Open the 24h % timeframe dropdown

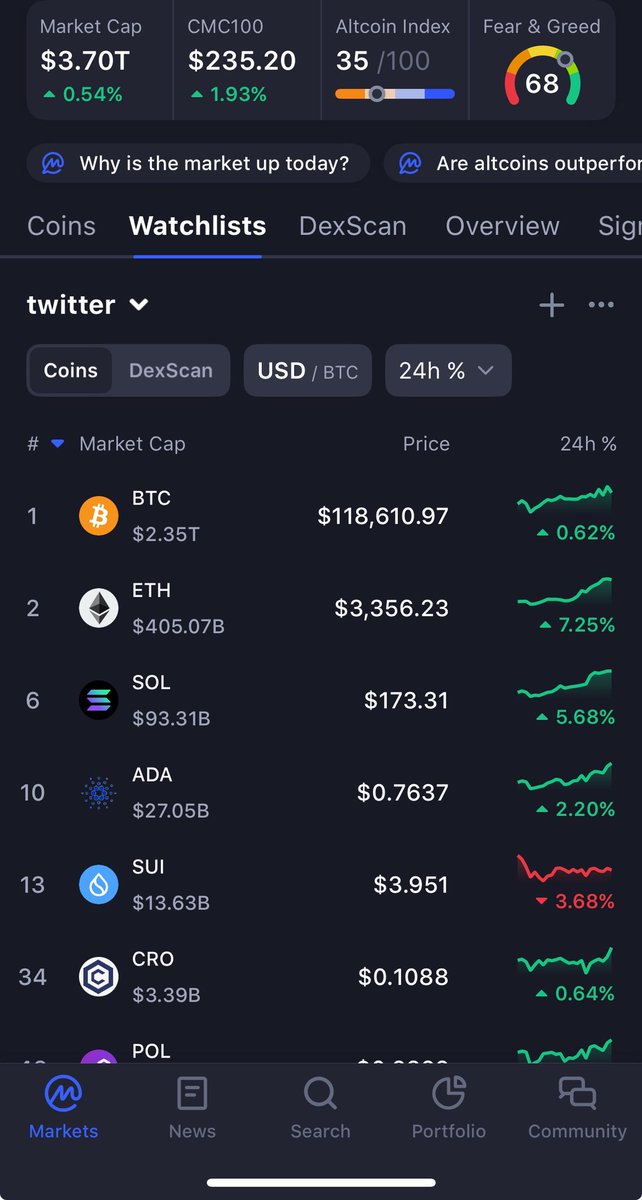(x=448, y=371)
